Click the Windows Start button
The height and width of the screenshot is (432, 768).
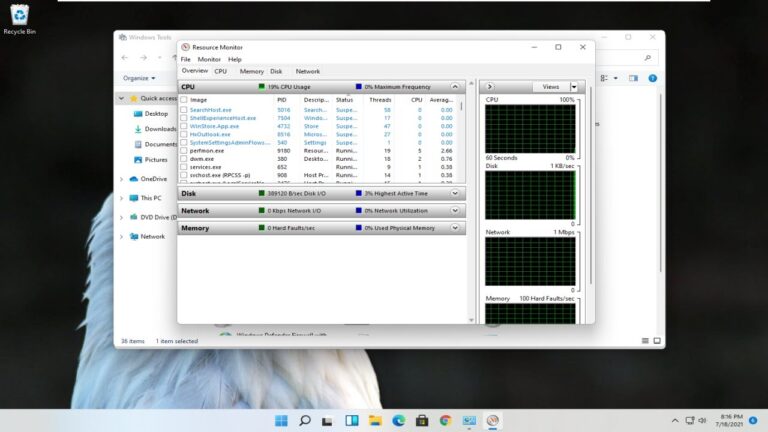pyautogui.click(x=281, y=420)
